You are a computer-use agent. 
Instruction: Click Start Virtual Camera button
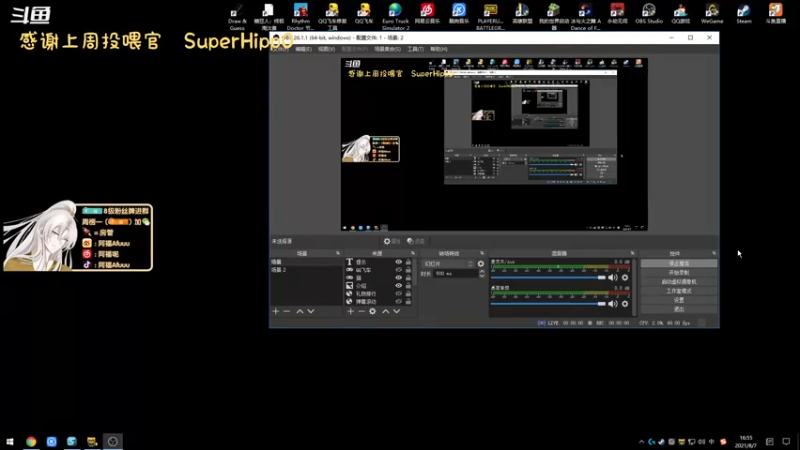pos(679,282)
